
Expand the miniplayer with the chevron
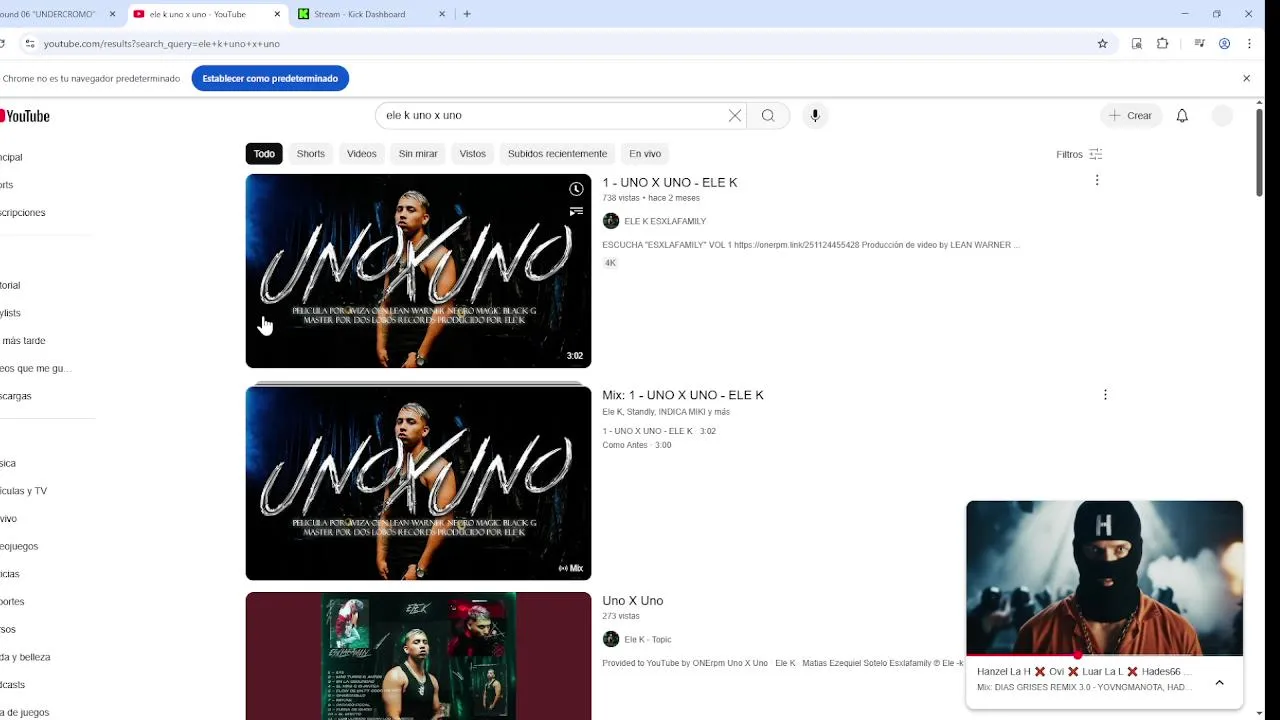tap(1219, 683)
